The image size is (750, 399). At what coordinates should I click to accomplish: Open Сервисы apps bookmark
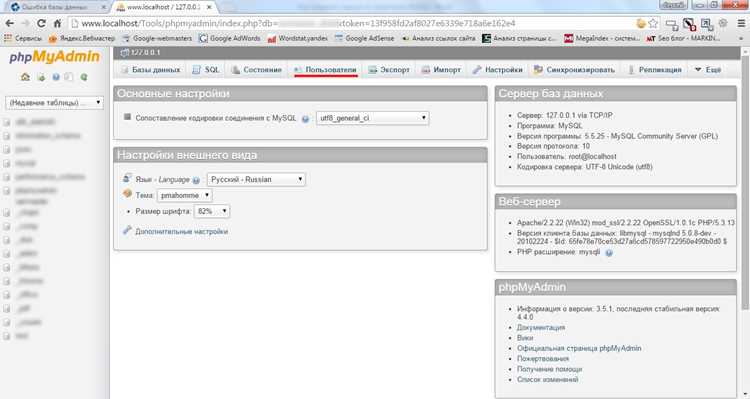tap(23, 38)
